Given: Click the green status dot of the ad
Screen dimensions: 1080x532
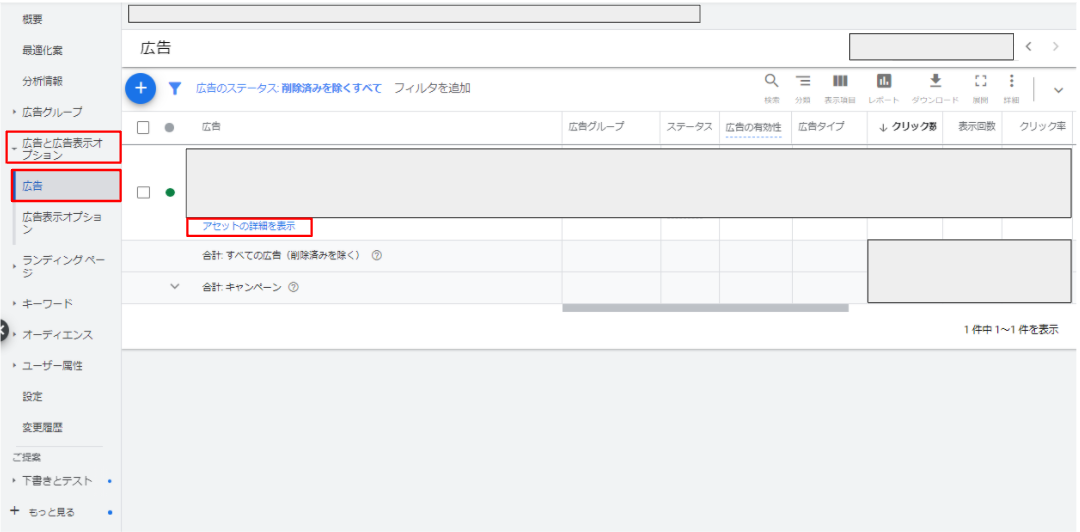Looking at the screenshot, I should [x=169, y=192].
